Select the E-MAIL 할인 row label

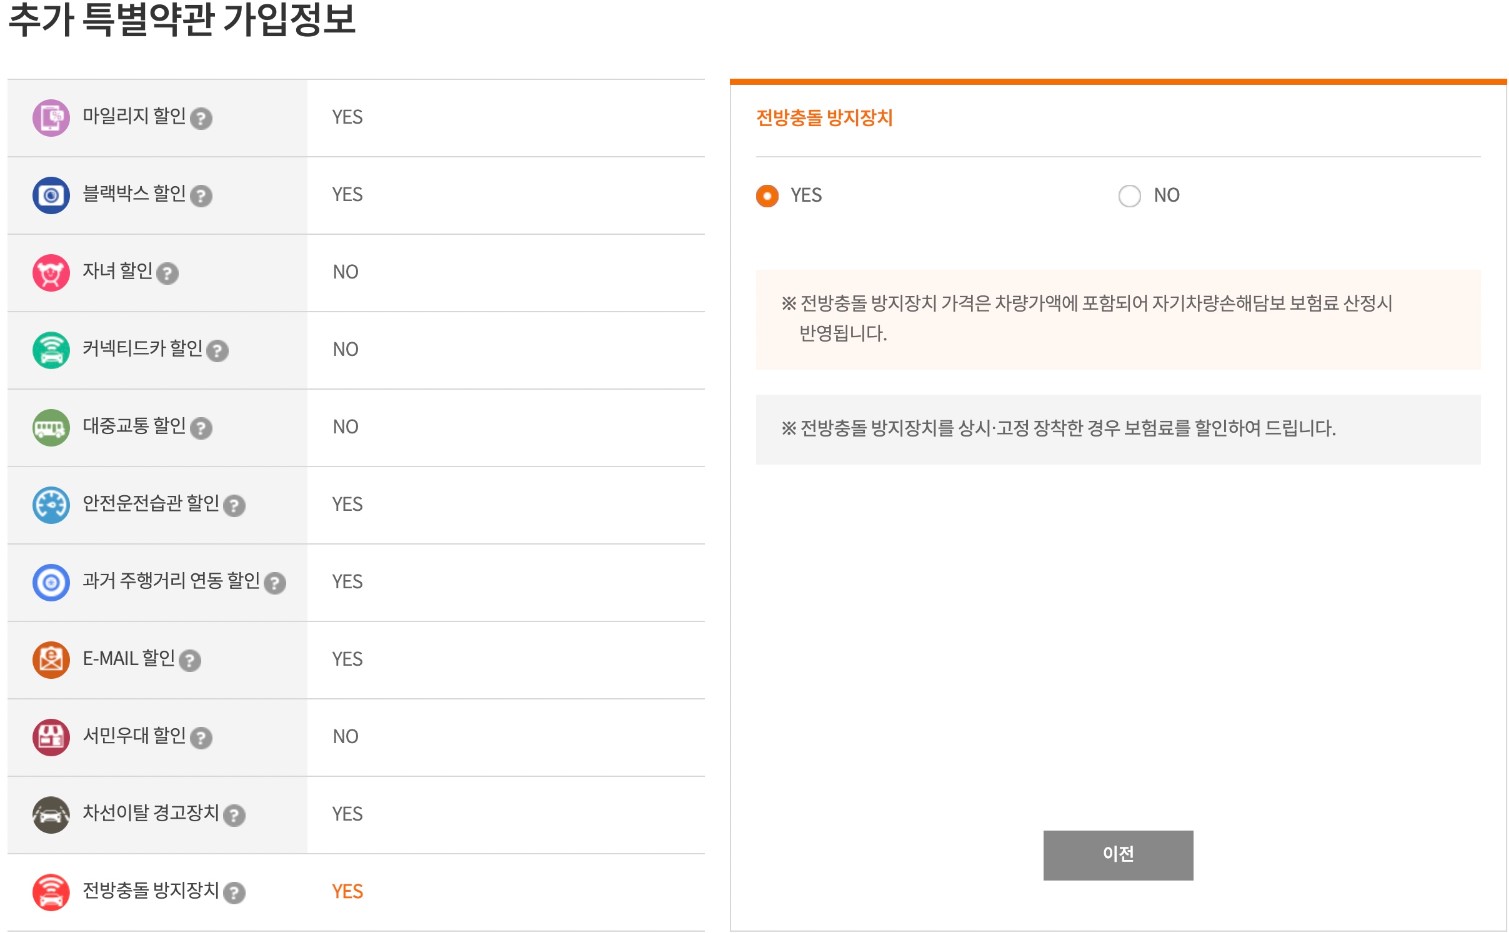click(x=129, y=658)
